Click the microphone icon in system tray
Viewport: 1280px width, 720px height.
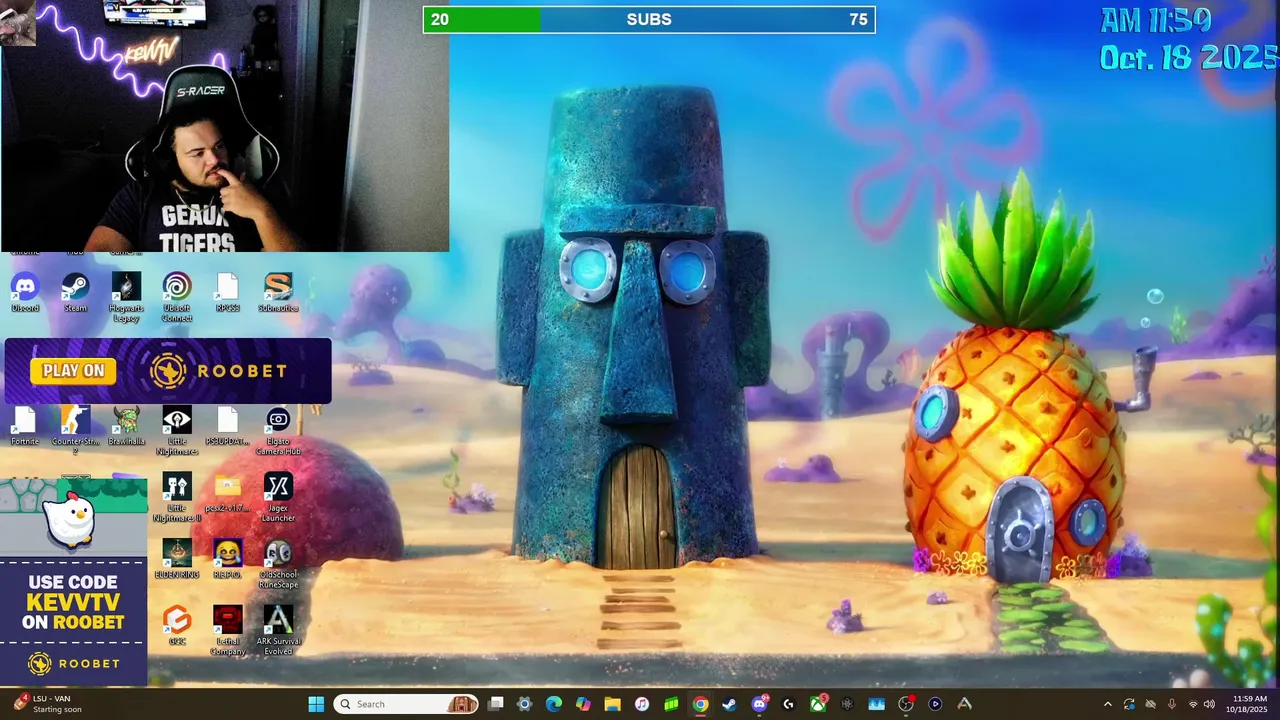click(x=1171, y=704)
